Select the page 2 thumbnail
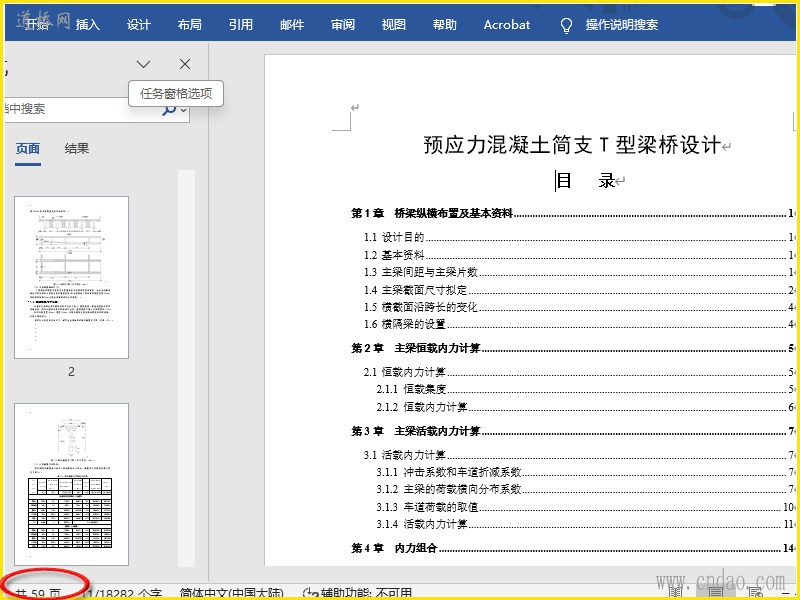Viewport: 800px width, 600px height. pyautogui.click(x=71, y=277)
